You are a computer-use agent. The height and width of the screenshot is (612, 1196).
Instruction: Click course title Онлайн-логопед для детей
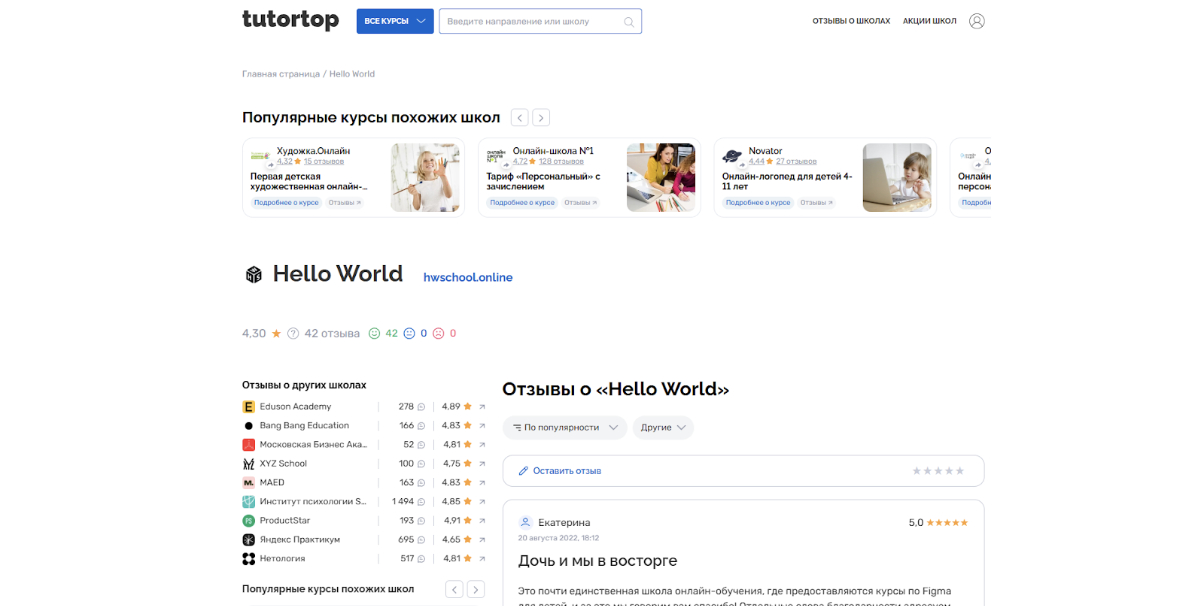coord(787,181)
